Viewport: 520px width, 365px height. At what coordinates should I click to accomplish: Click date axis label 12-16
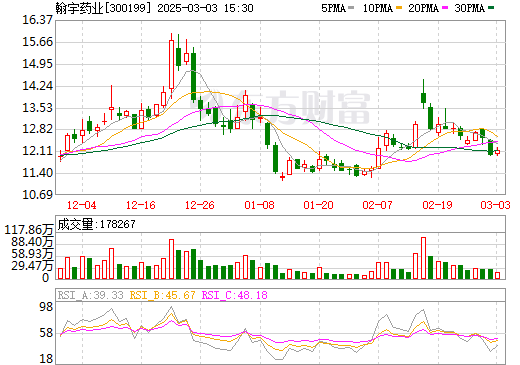click(x=141, y=205)
